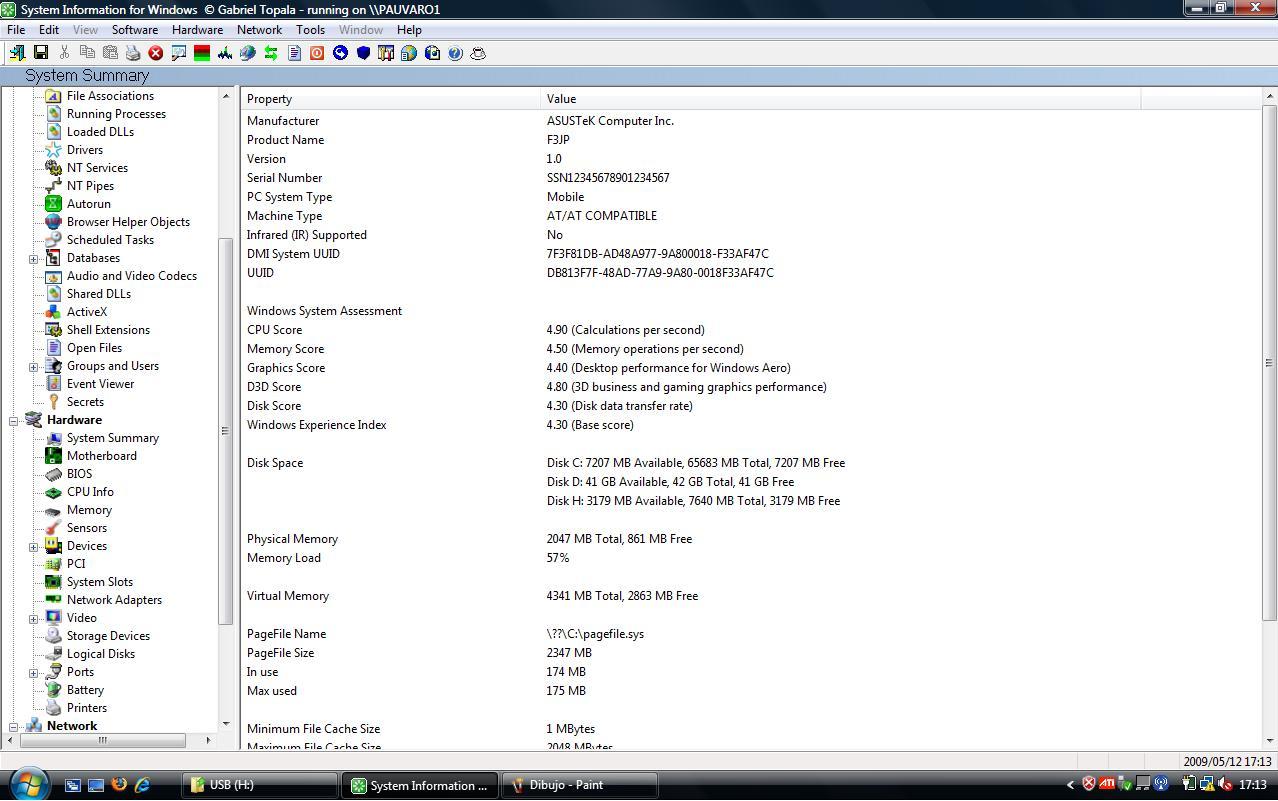1278x801 pixels.
Task: Click the blue camera document toolbar icon
Action: click(432, 53)
